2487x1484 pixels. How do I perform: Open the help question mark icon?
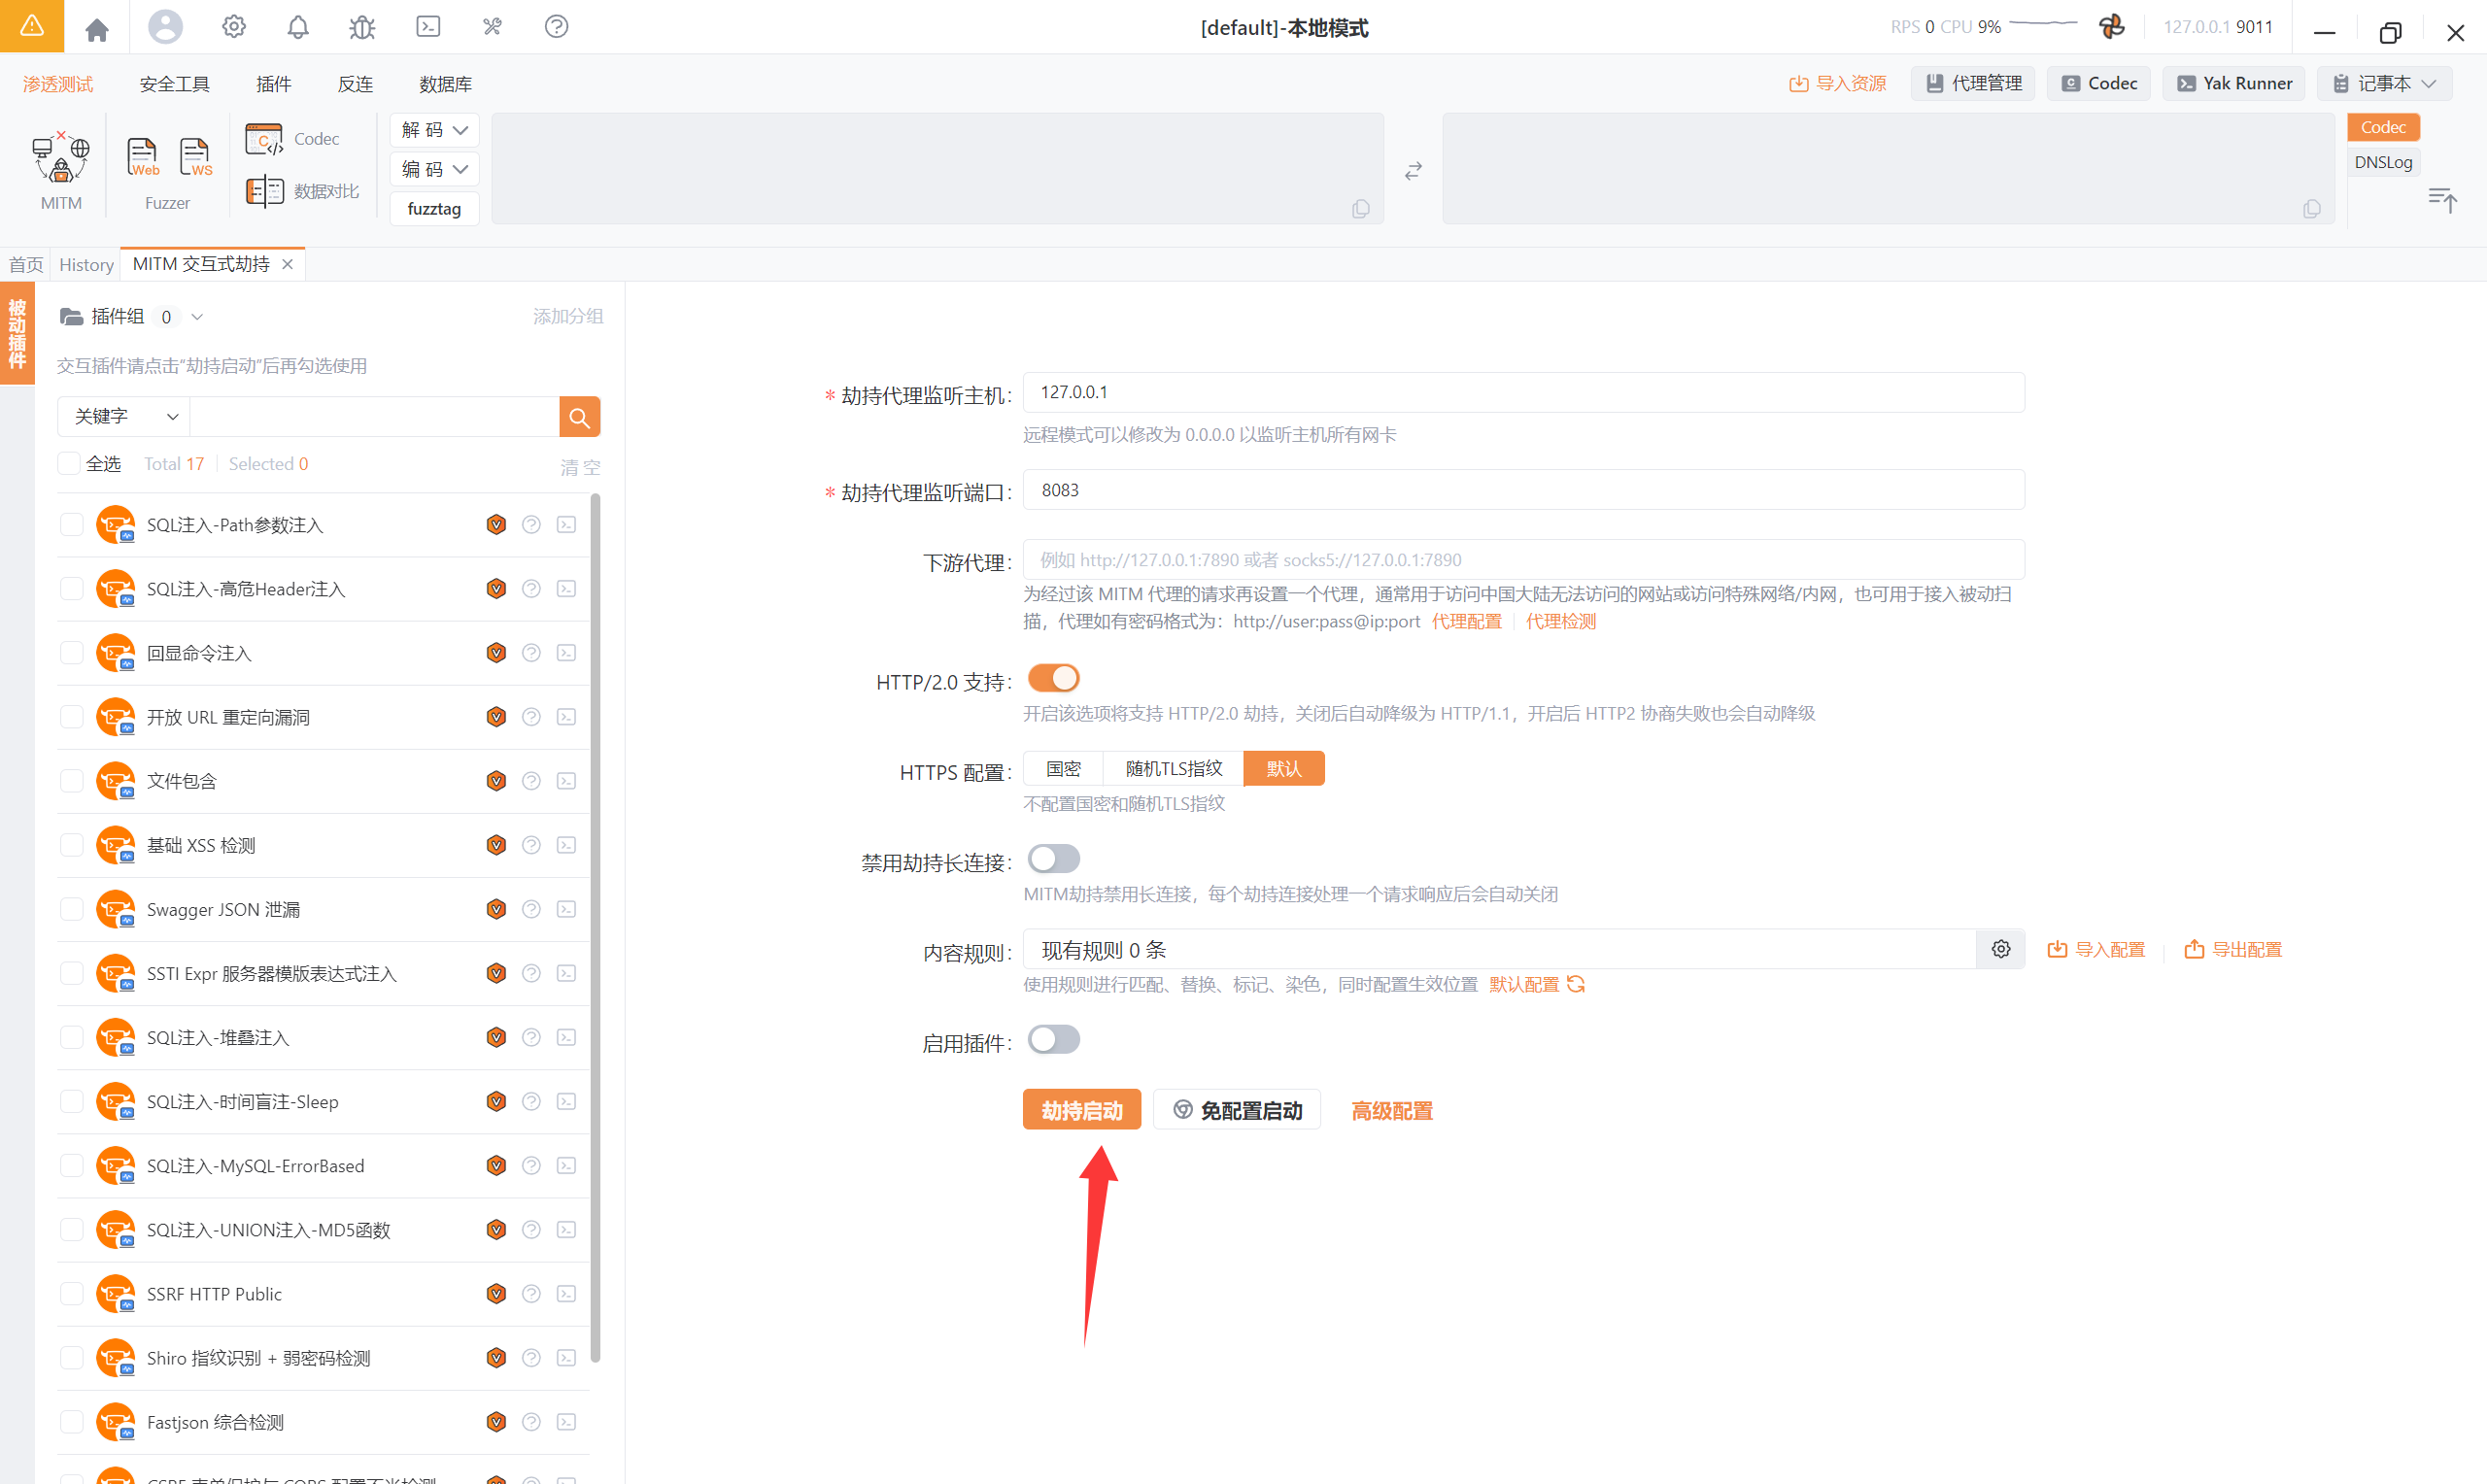(x=557, y=27)
